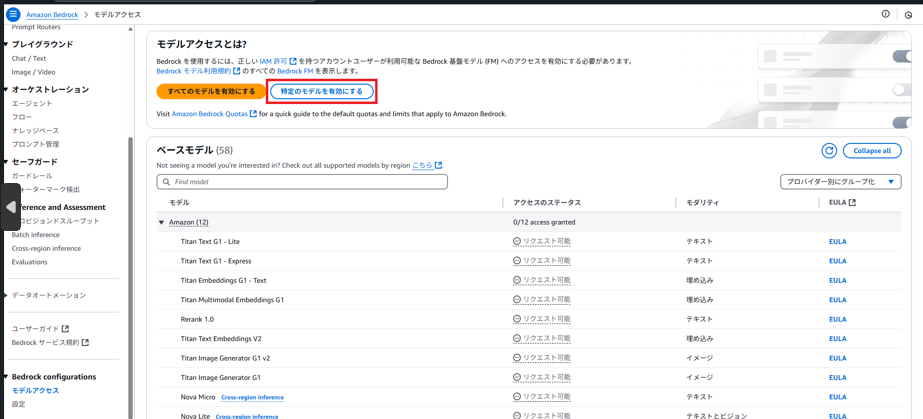Go to エージェント in sidebar

(x=32, y=104)
